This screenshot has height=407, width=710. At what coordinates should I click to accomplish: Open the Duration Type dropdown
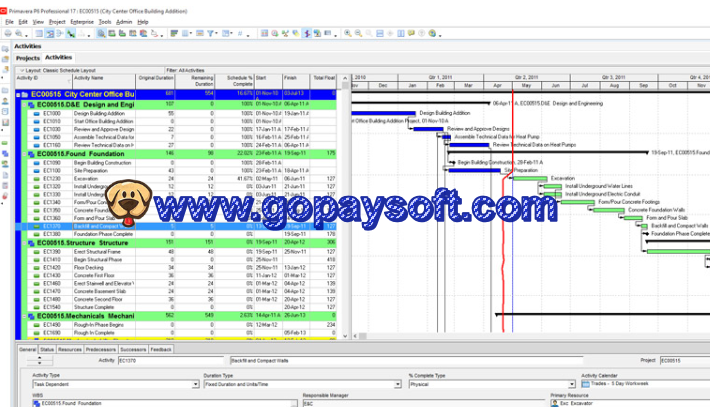tap(398, 384)
